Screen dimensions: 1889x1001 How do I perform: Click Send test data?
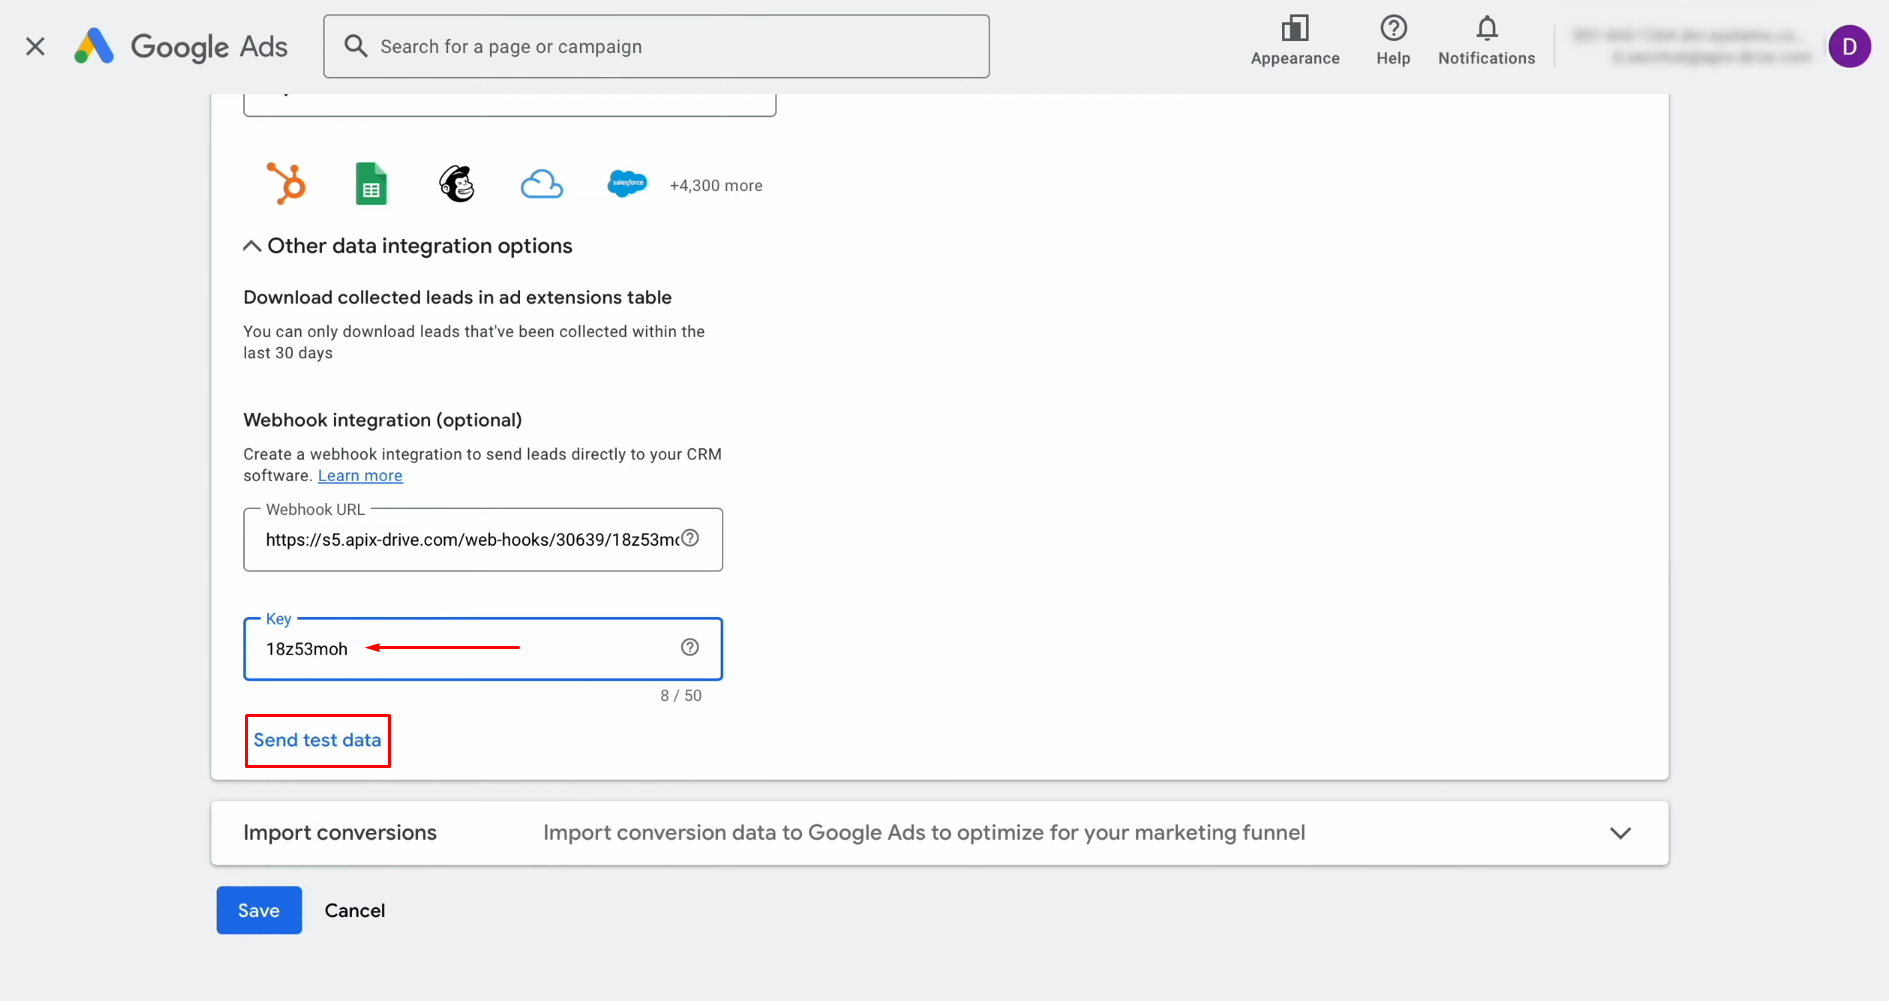click(317, 740)
